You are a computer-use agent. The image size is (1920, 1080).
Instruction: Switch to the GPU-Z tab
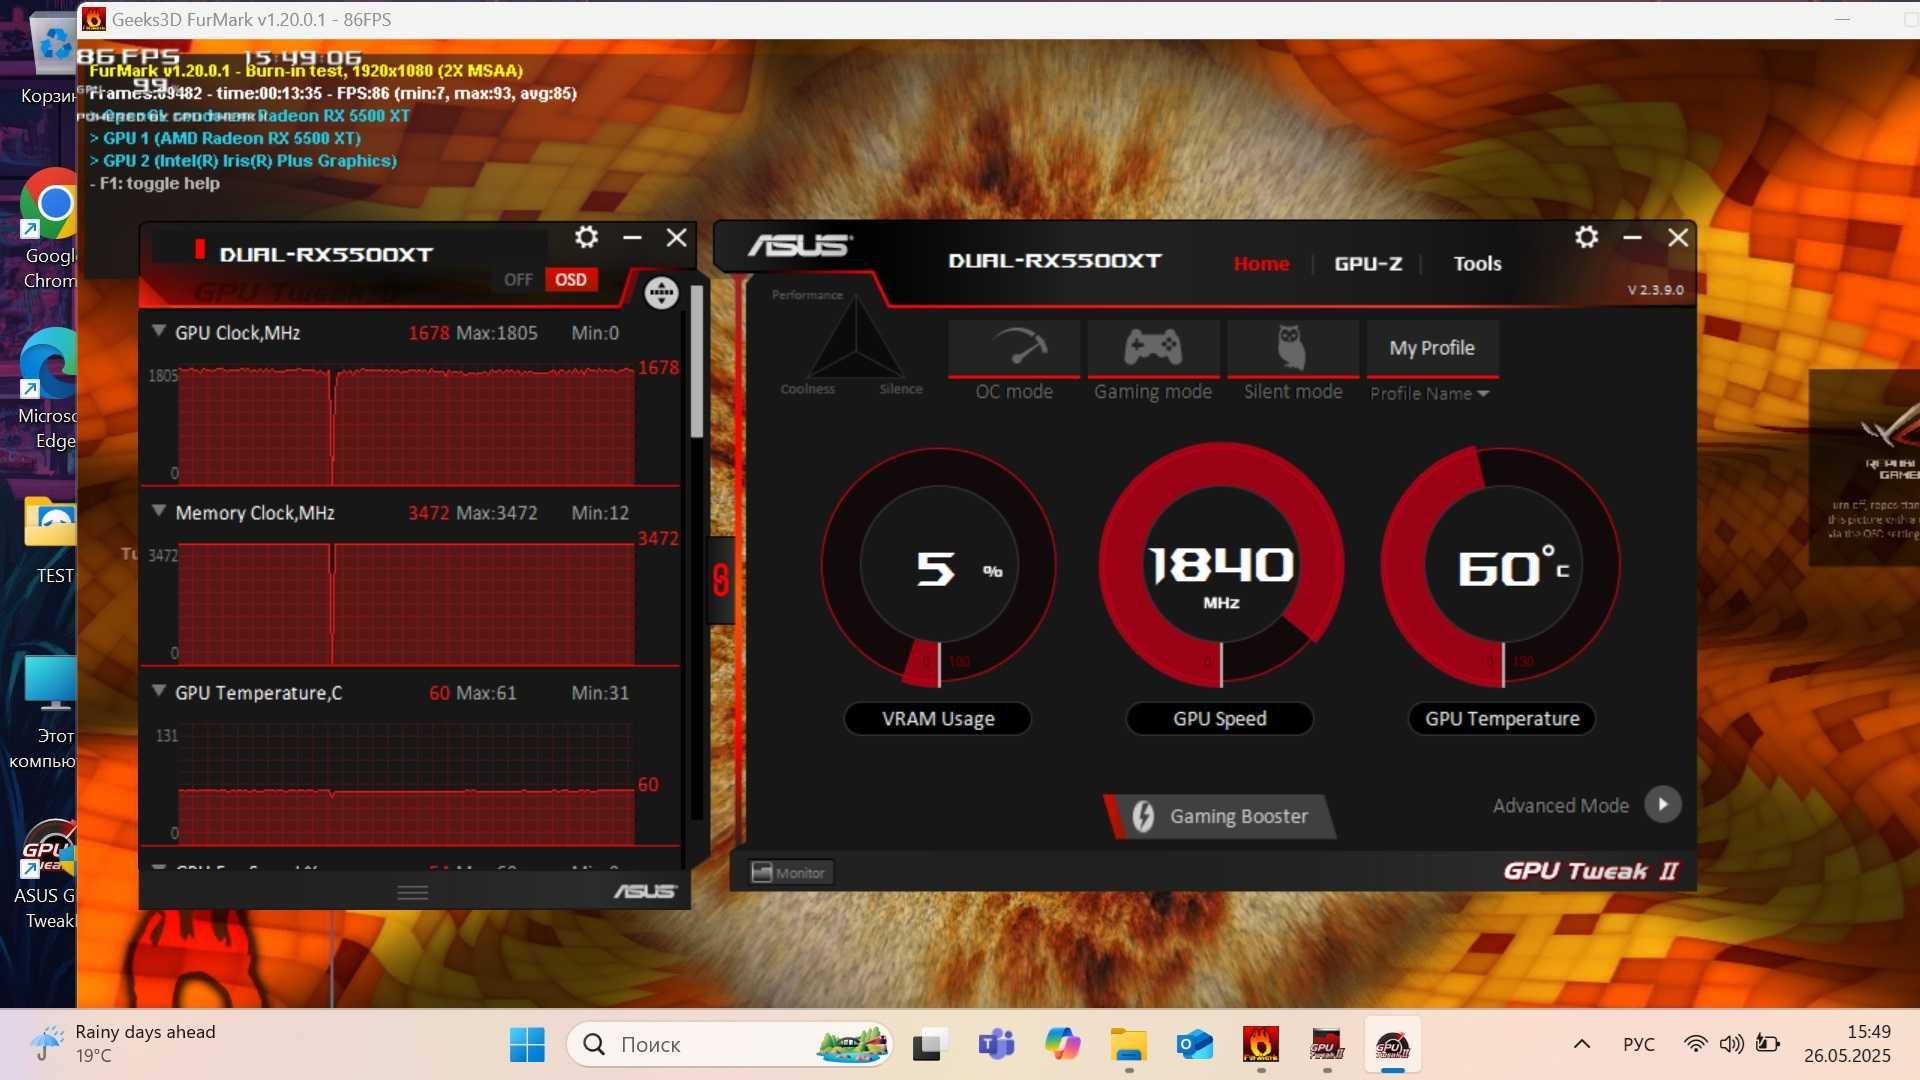pyautogui.click(x=1368, y=264)
